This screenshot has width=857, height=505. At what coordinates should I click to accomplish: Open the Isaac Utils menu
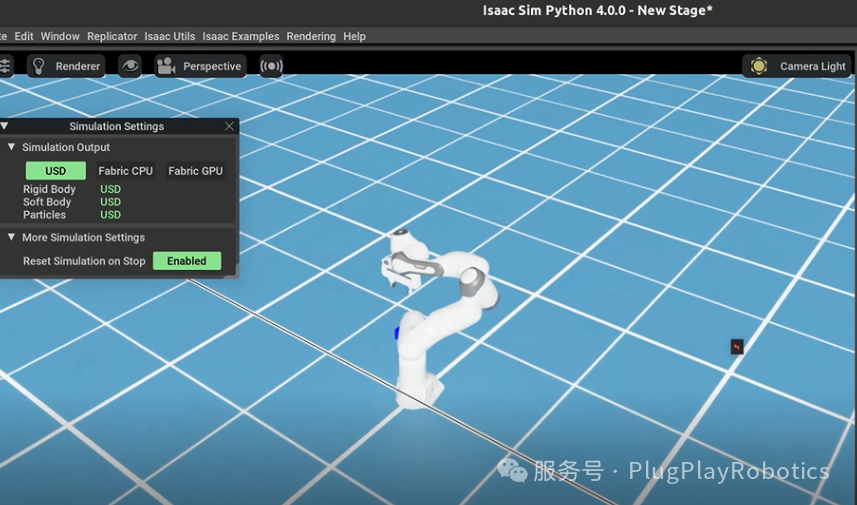[170, 36]
